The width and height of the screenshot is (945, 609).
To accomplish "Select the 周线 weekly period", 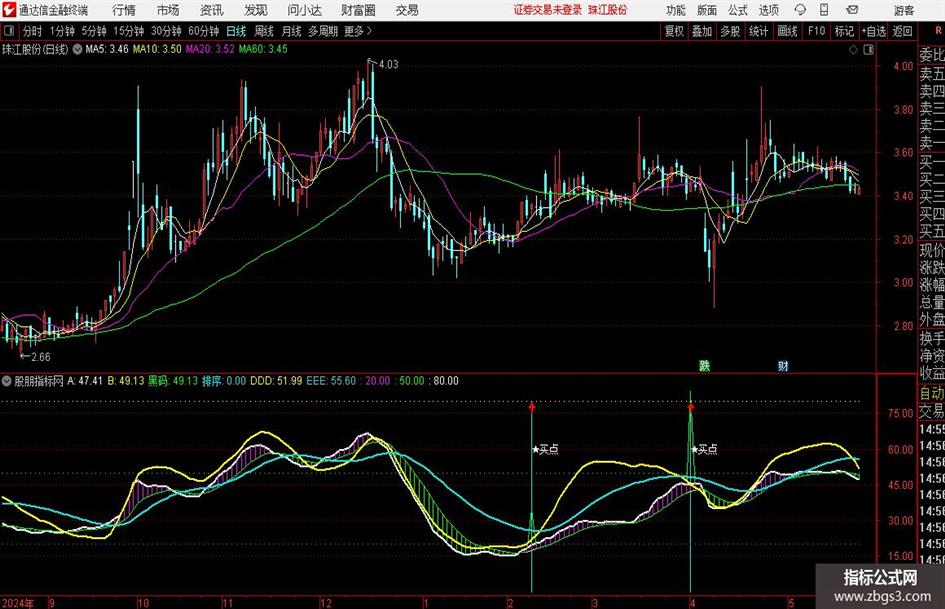I will click(x=263, y=31).
